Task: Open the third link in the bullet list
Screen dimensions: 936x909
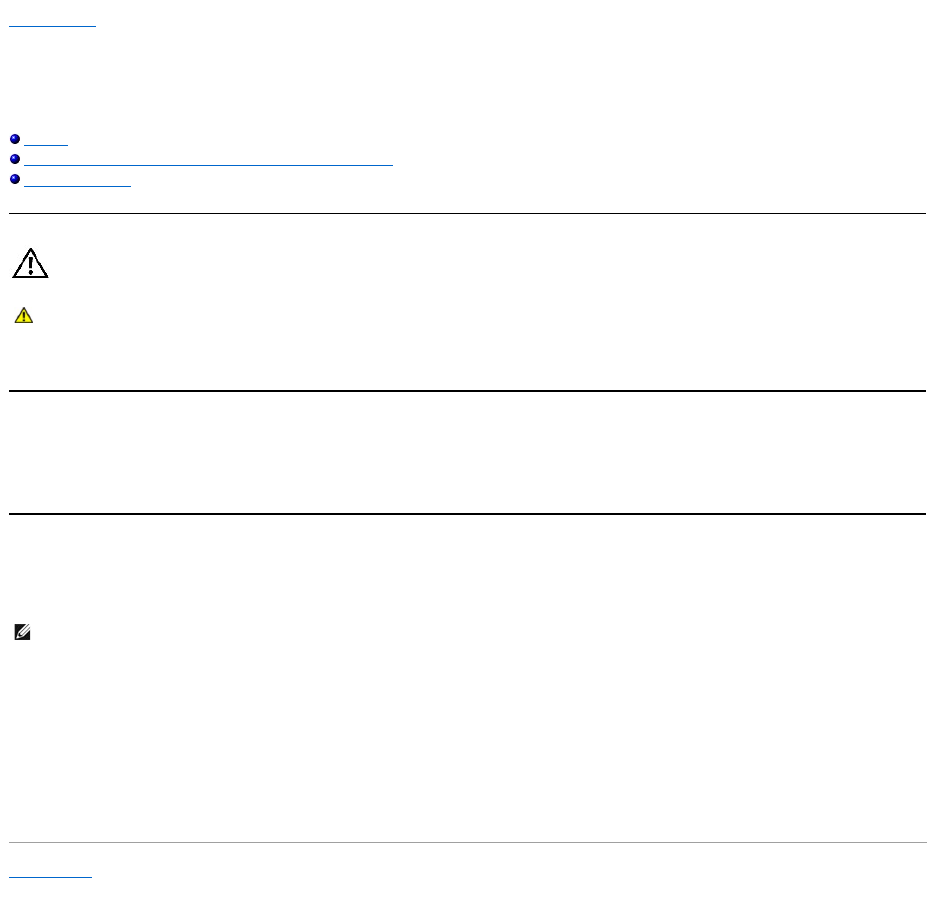Action: pos(77,182)
